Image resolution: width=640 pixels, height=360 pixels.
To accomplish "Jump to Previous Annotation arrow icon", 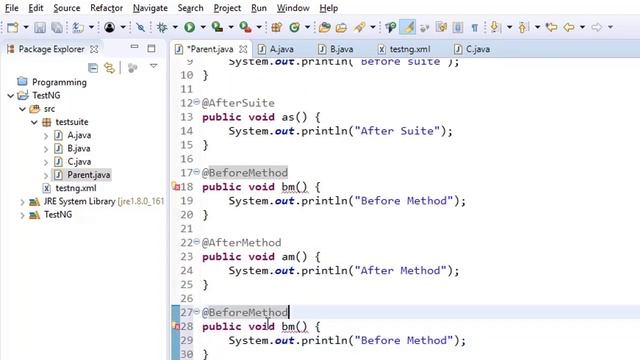I will pyautogui.click(x=523, y=27).
